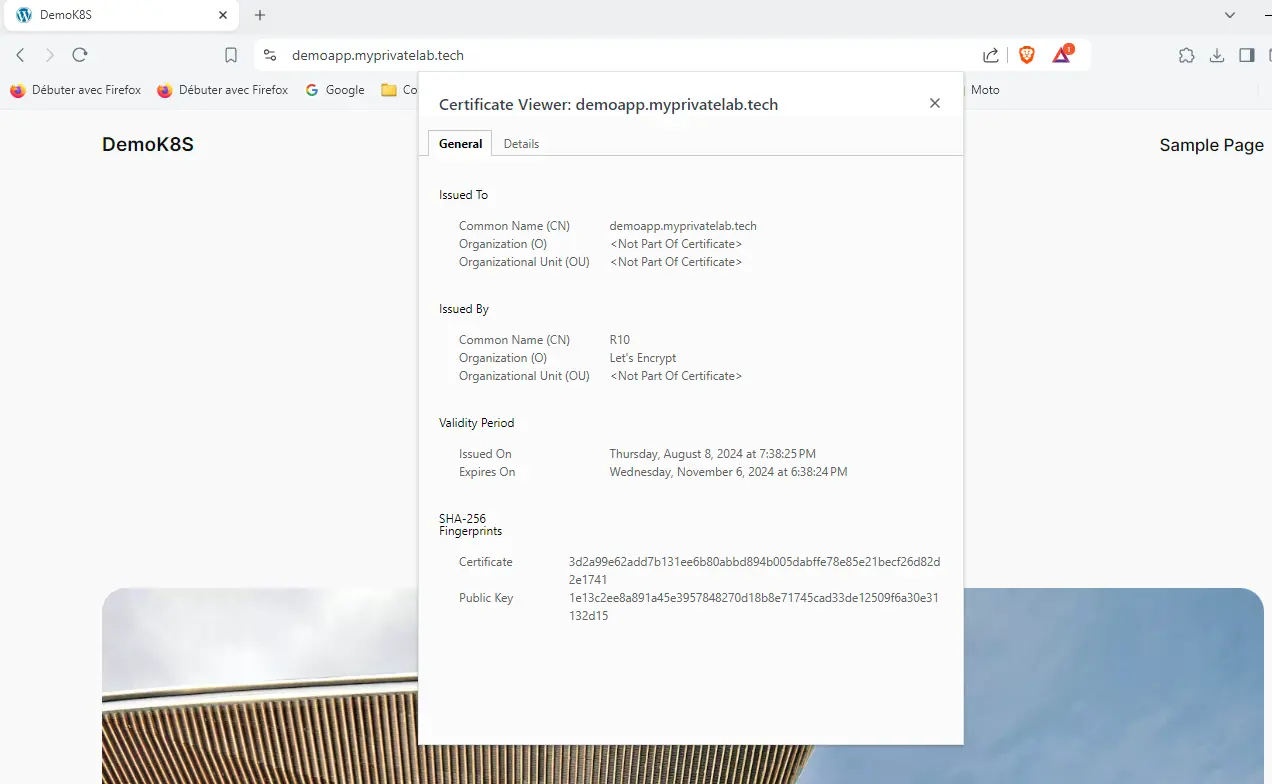Viewport: 1272px width, 784px height.
Task: Click the Certificate Viewer dialog title
Action: [608, 104]
